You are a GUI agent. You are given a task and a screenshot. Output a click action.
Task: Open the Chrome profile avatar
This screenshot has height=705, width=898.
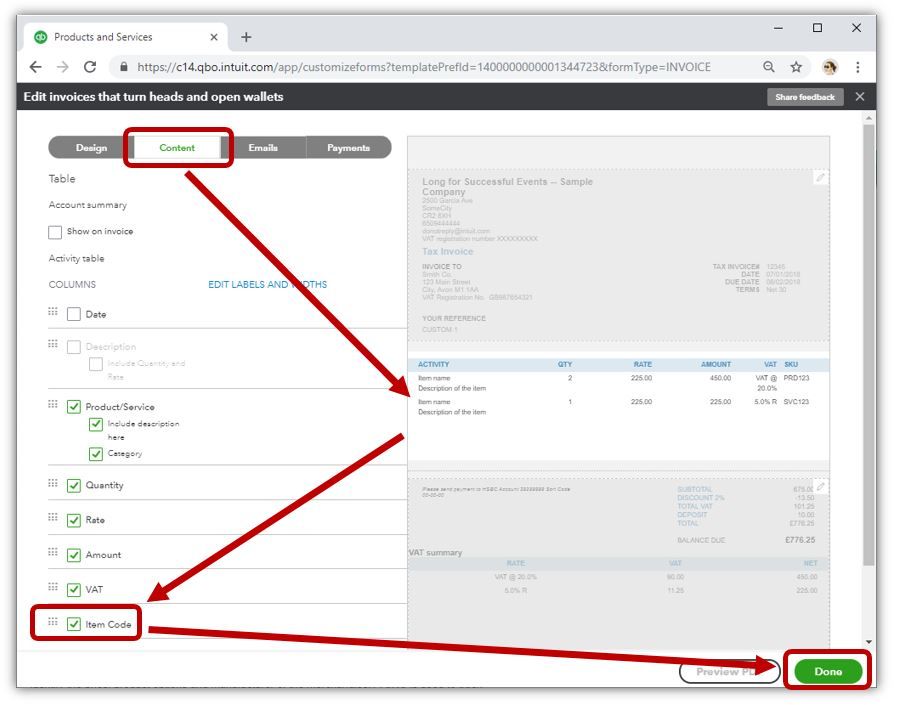[x=830, y=67]
